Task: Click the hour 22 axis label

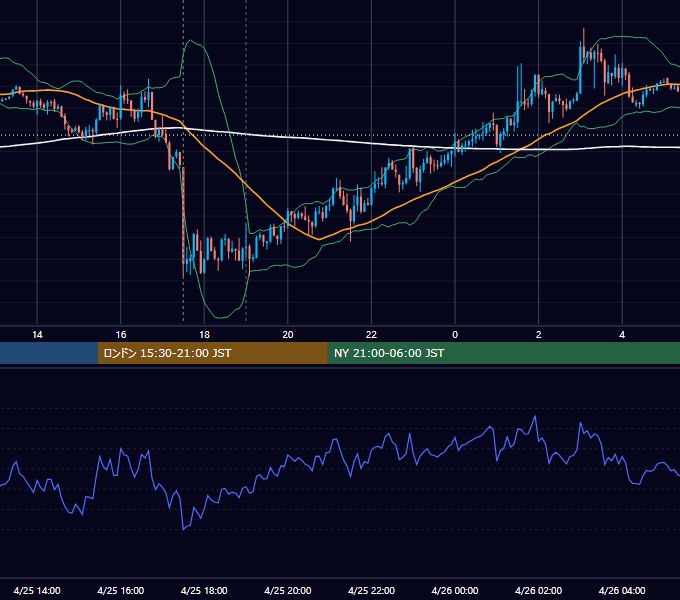Action: point(371,335)
